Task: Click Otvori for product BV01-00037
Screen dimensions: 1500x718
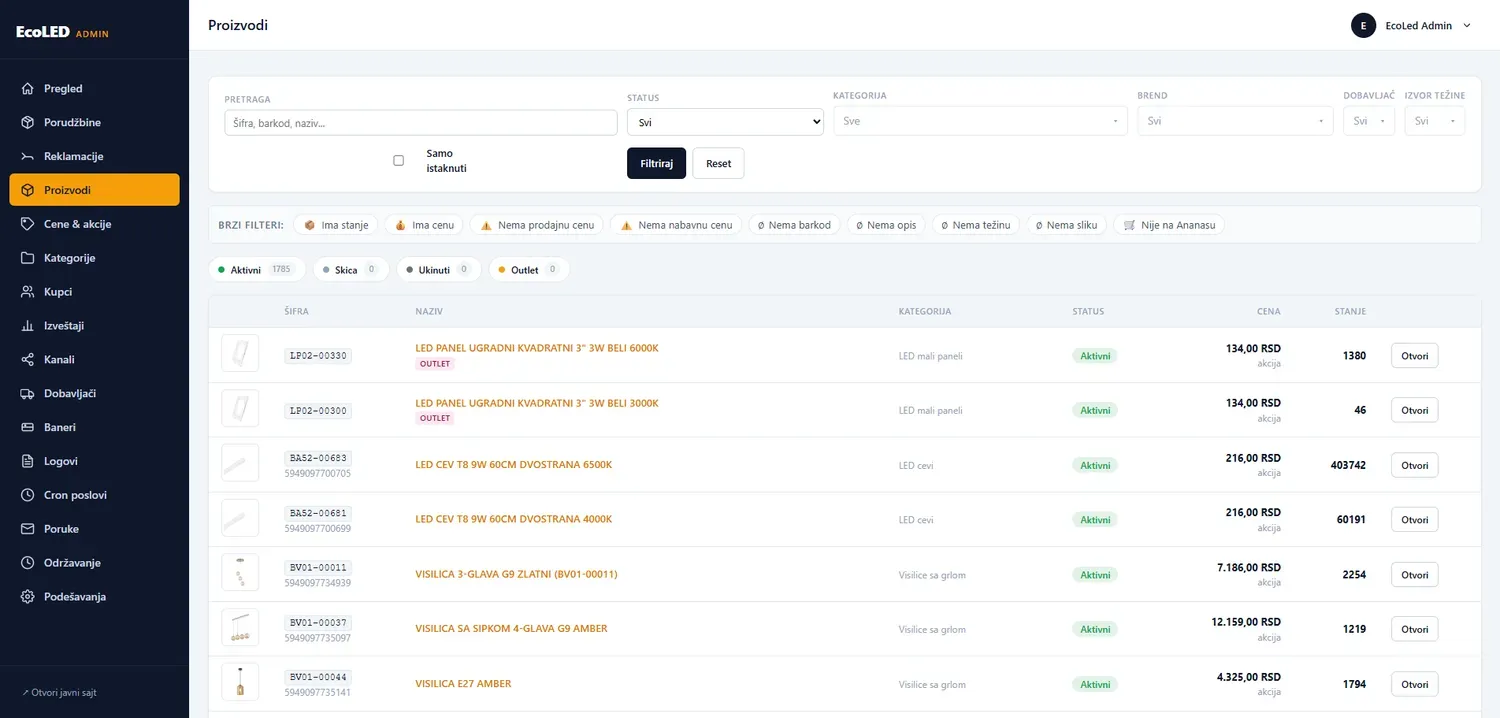Action: (1414, 629)
